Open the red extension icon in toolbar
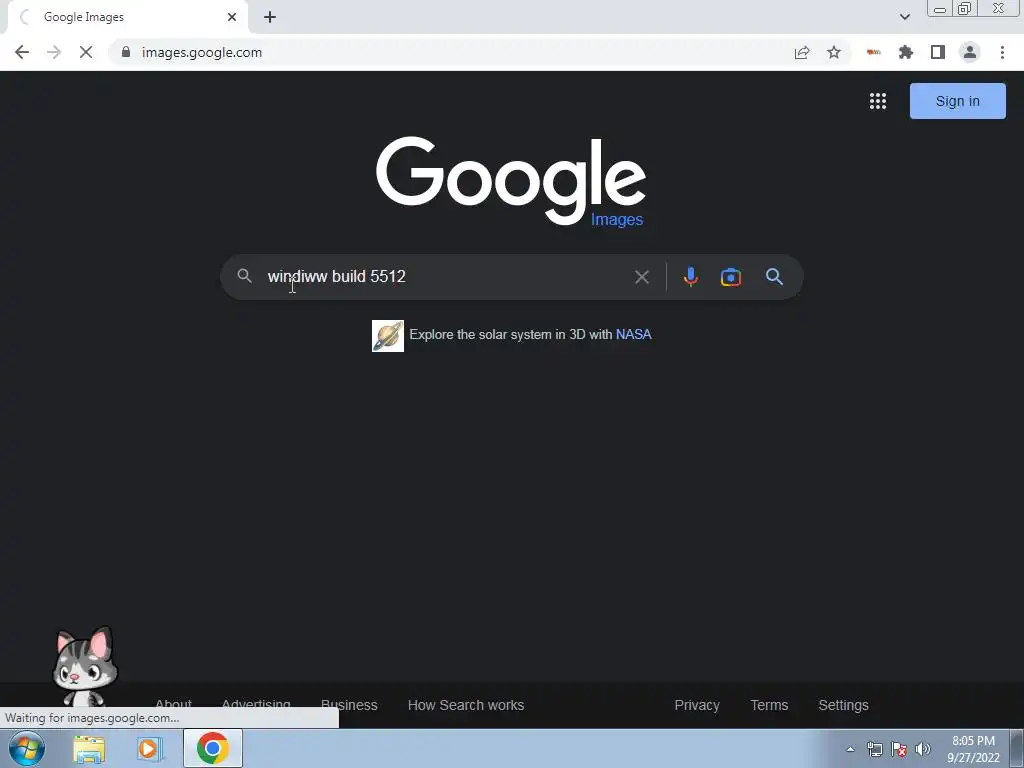1024x768 pixels. point(874,52)
